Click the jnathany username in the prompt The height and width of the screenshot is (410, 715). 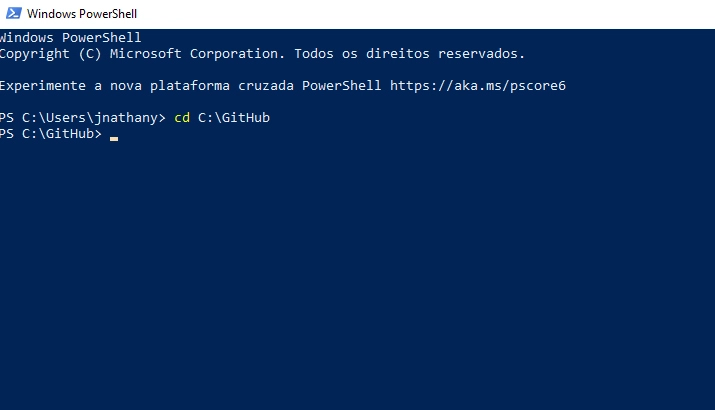tap(126, 118)
